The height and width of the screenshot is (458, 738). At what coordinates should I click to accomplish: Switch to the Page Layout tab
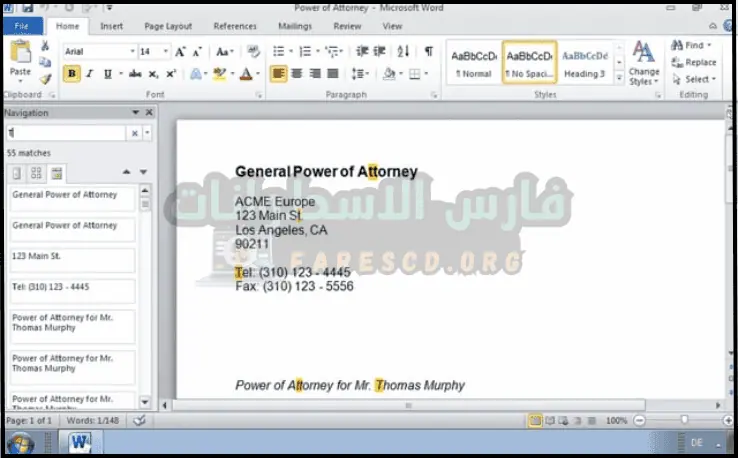(168, 26)
